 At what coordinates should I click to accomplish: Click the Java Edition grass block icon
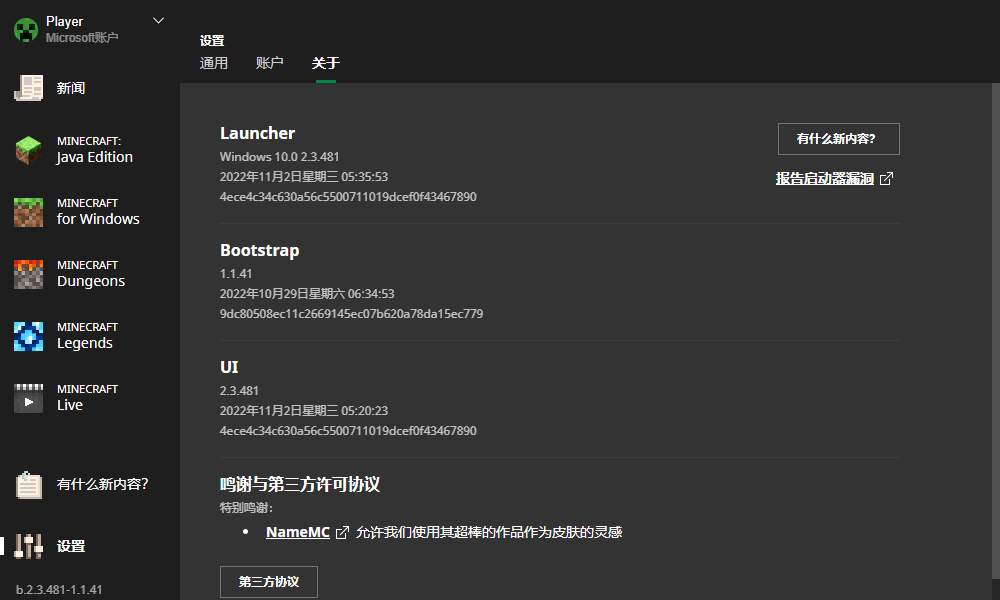point(29,150)
